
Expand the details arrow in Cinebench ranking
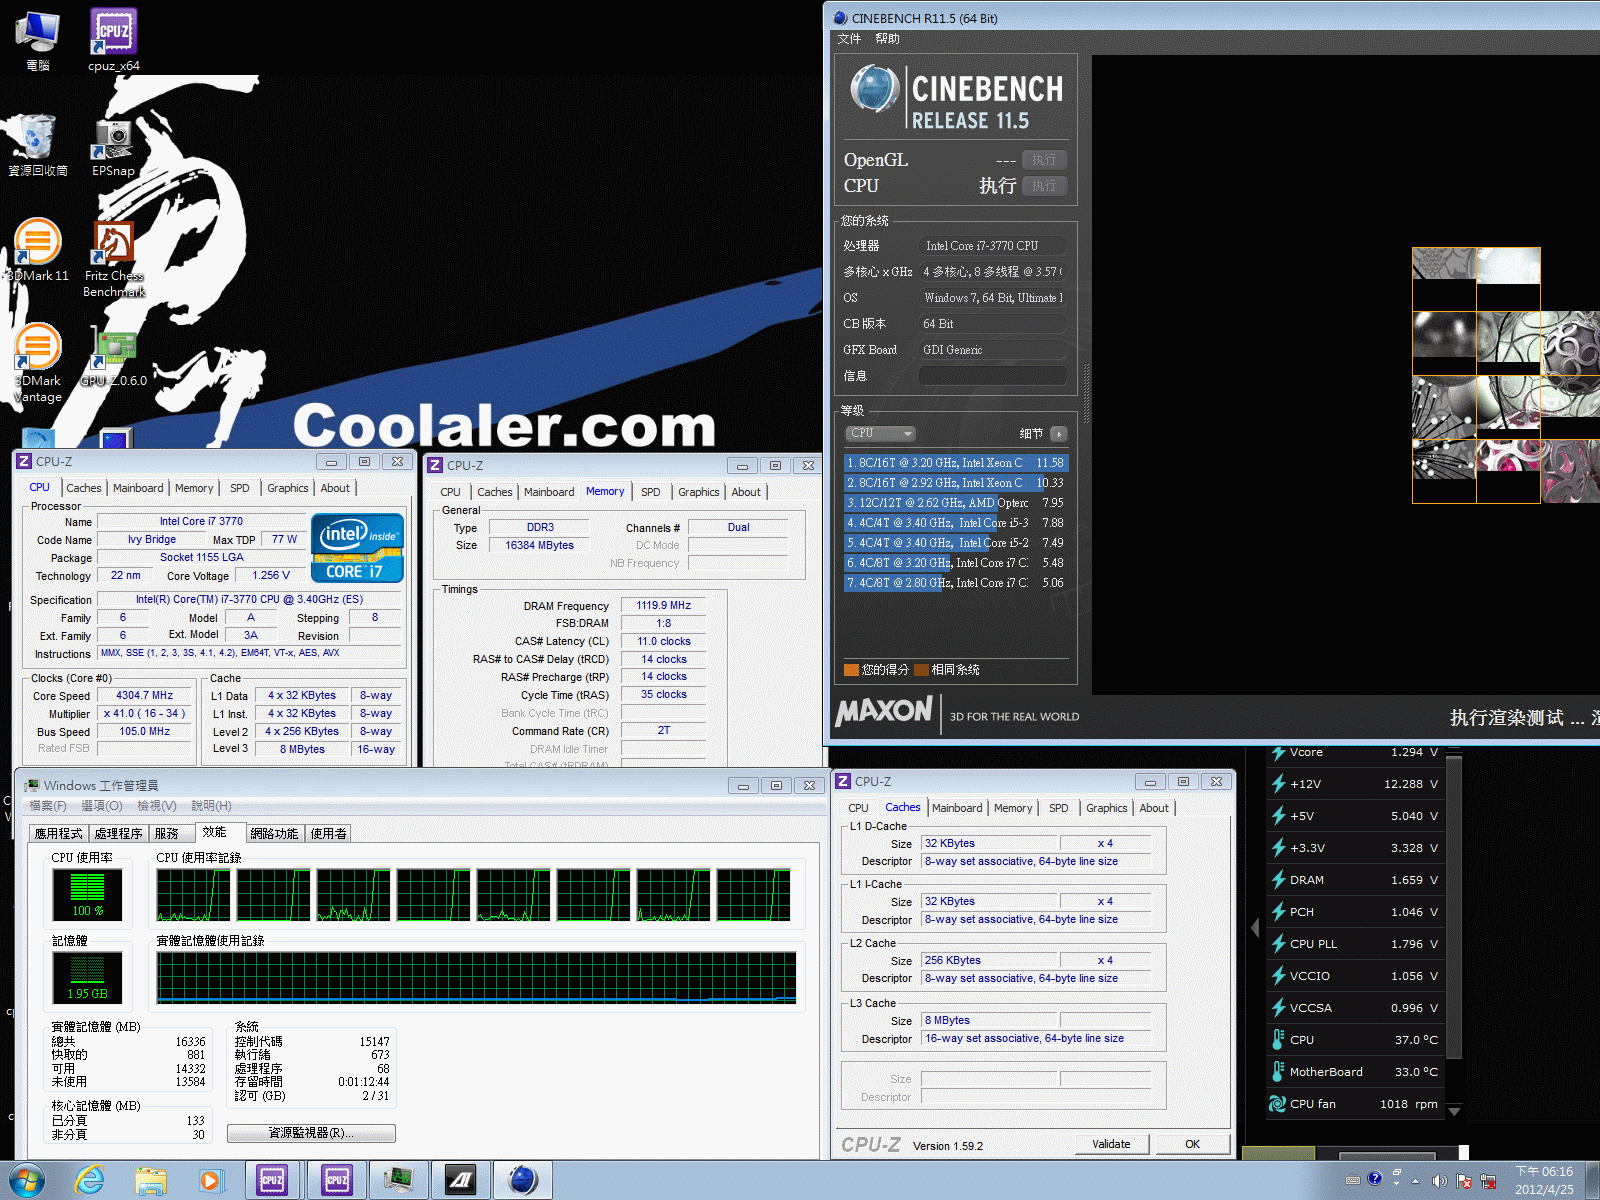pos(1059,434)
